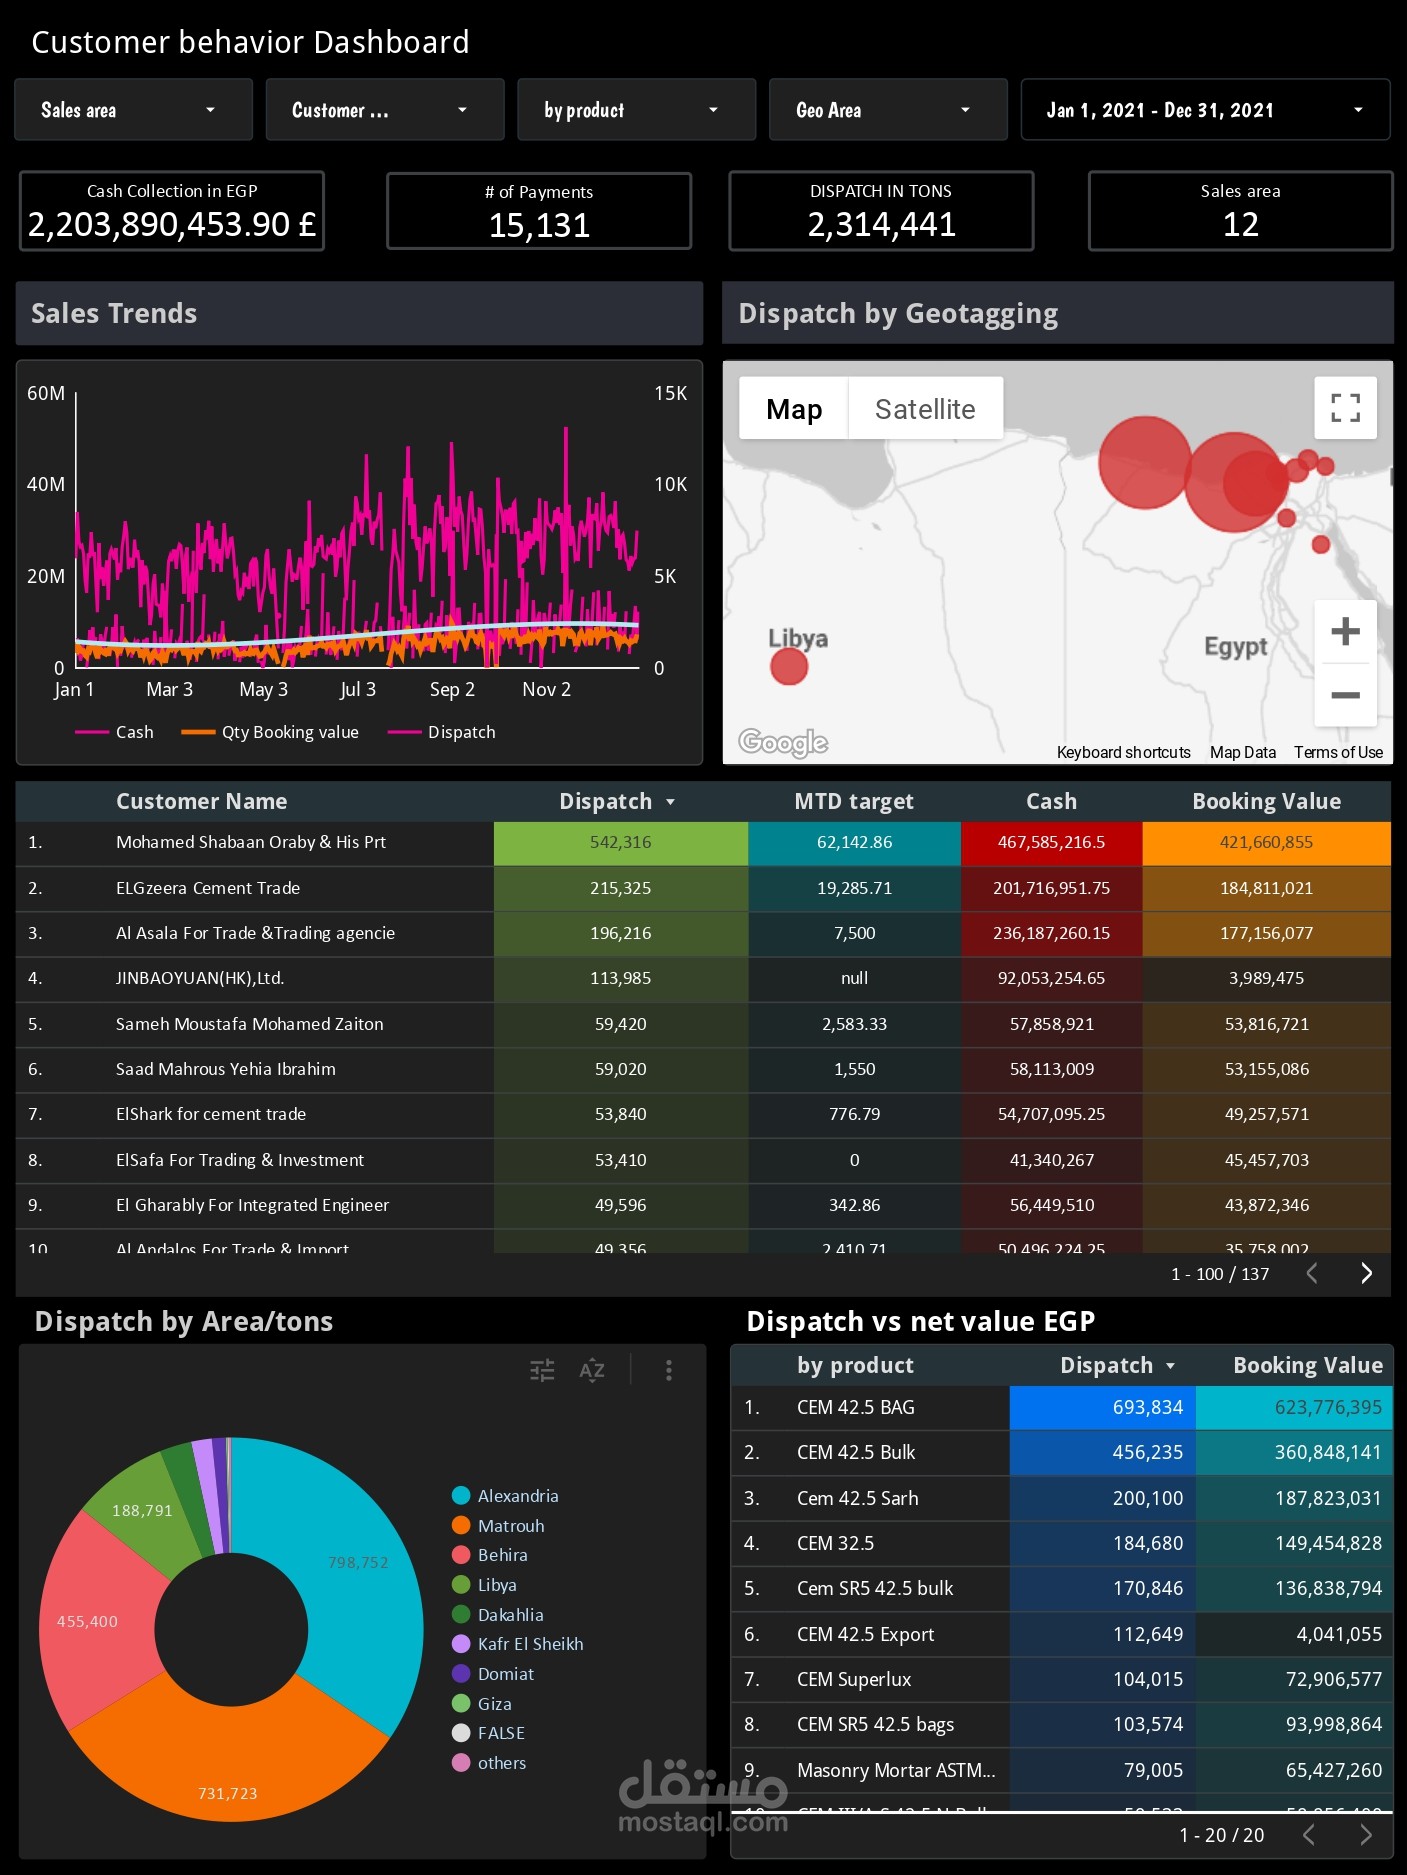Open the map Terms of Use link
The width and height of the screenshot is (1407, 1875).
coord(1338,752)
